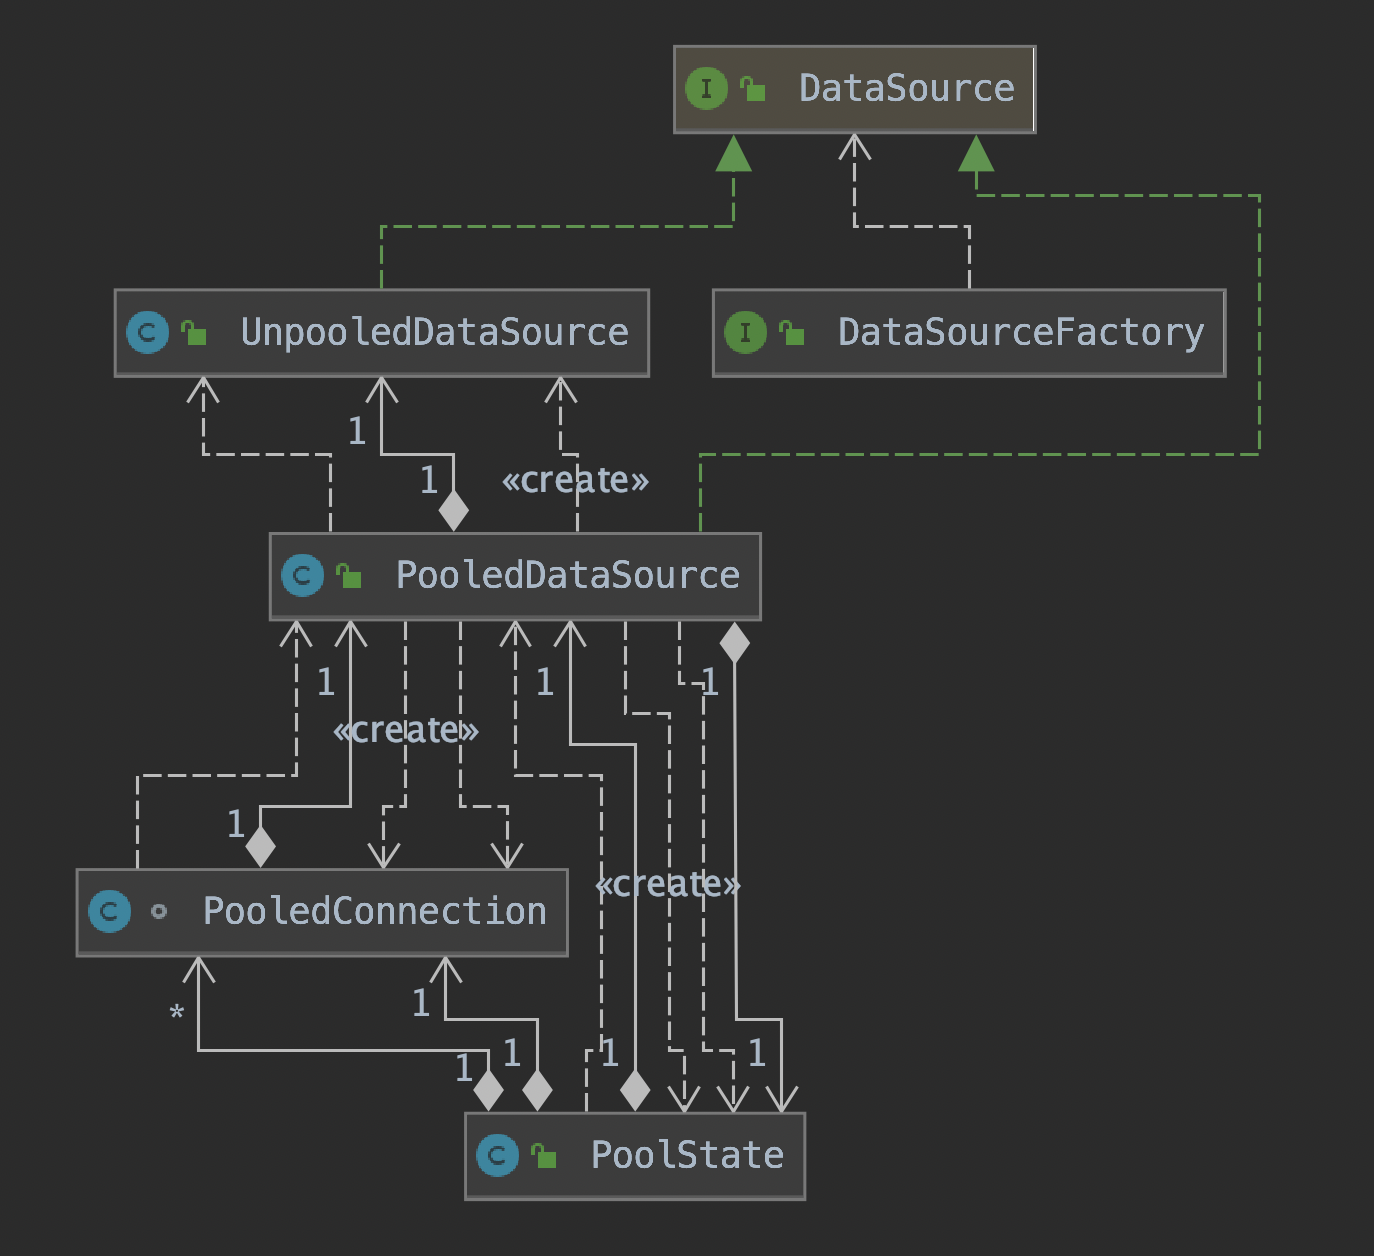This screenshot has height=1256, width=1374.
Task: Click the DataSource interface type icon
Action: pos(706,89)
